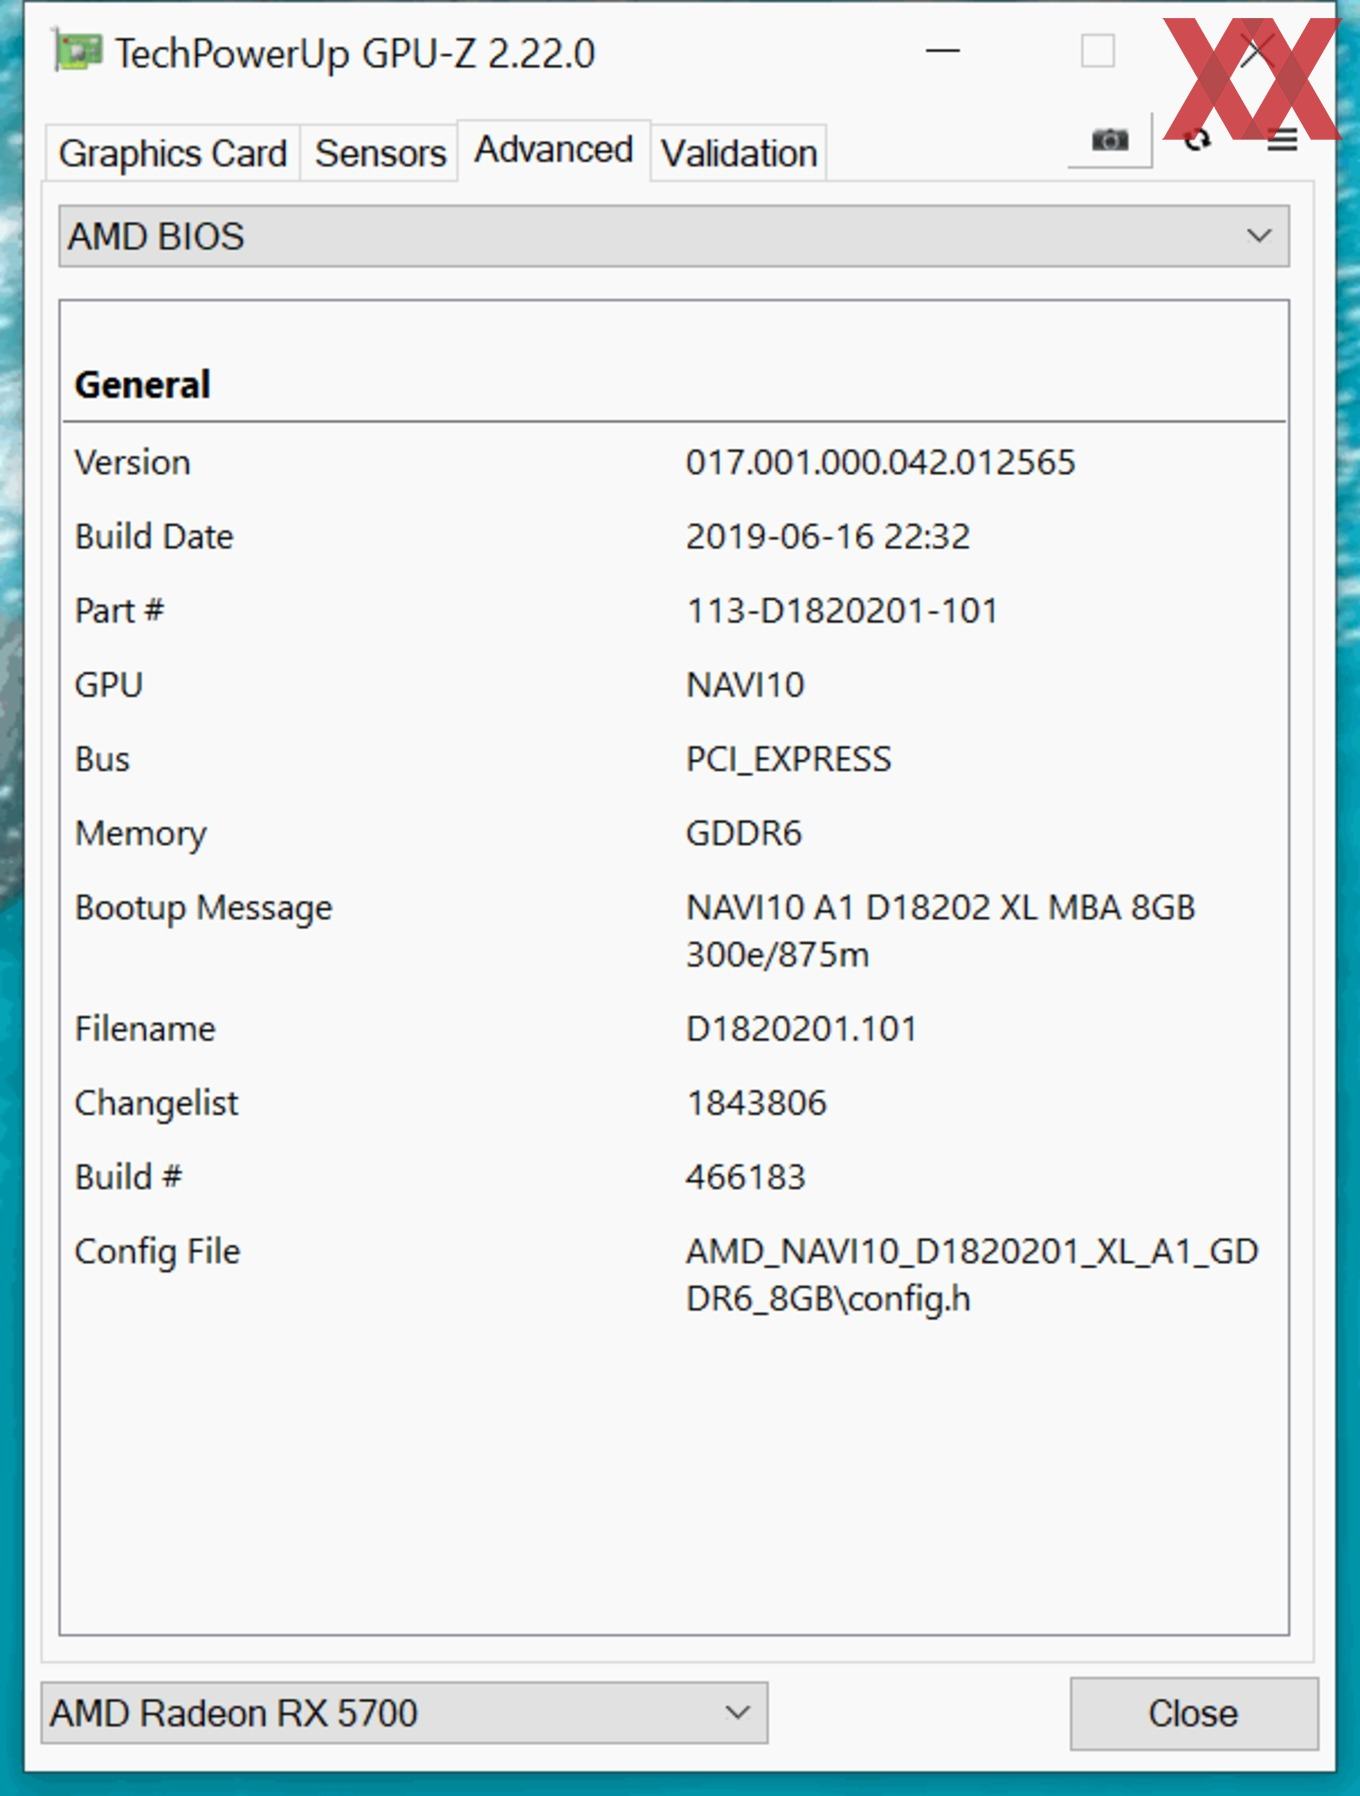
Task: Click the Bootup Message value text
Action: click(940, 931)
